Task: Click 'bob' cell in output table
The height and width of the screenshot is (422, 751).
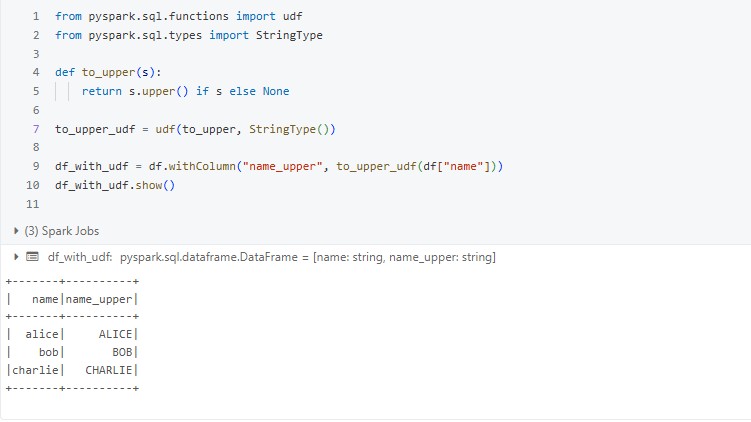Action: click(48, 352)
